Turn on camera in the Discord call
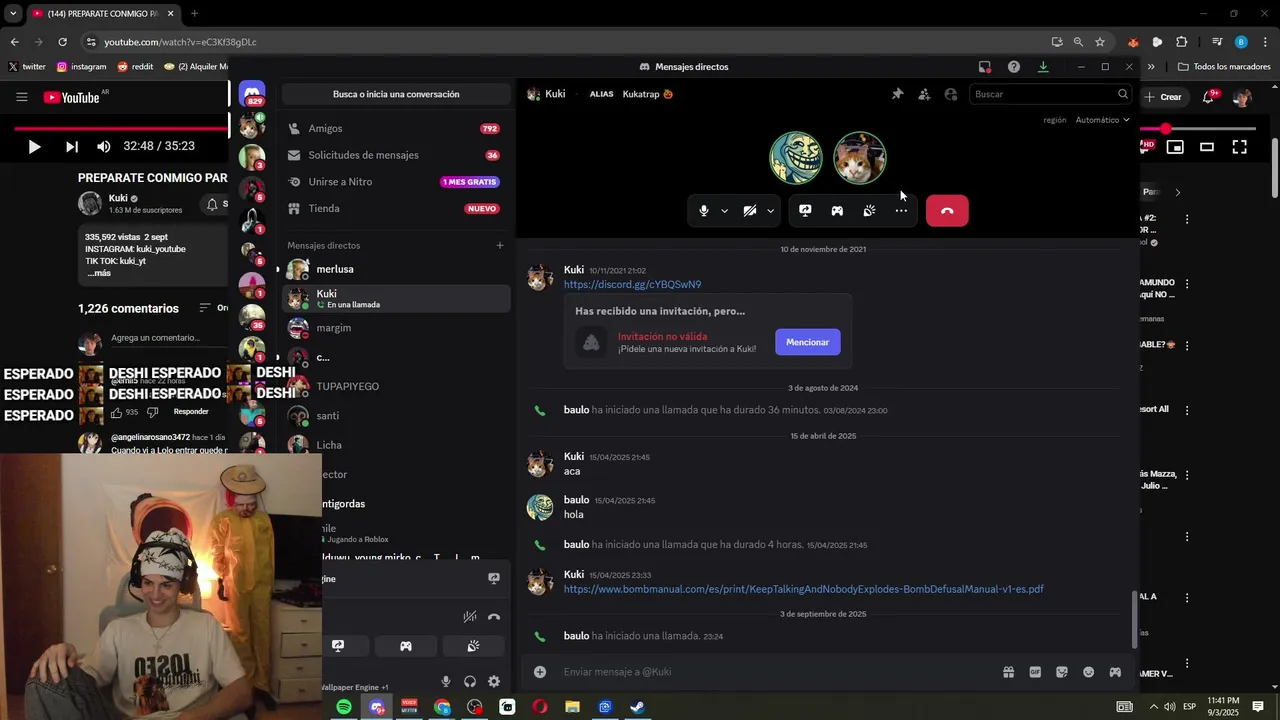 [x=749, y=211]
